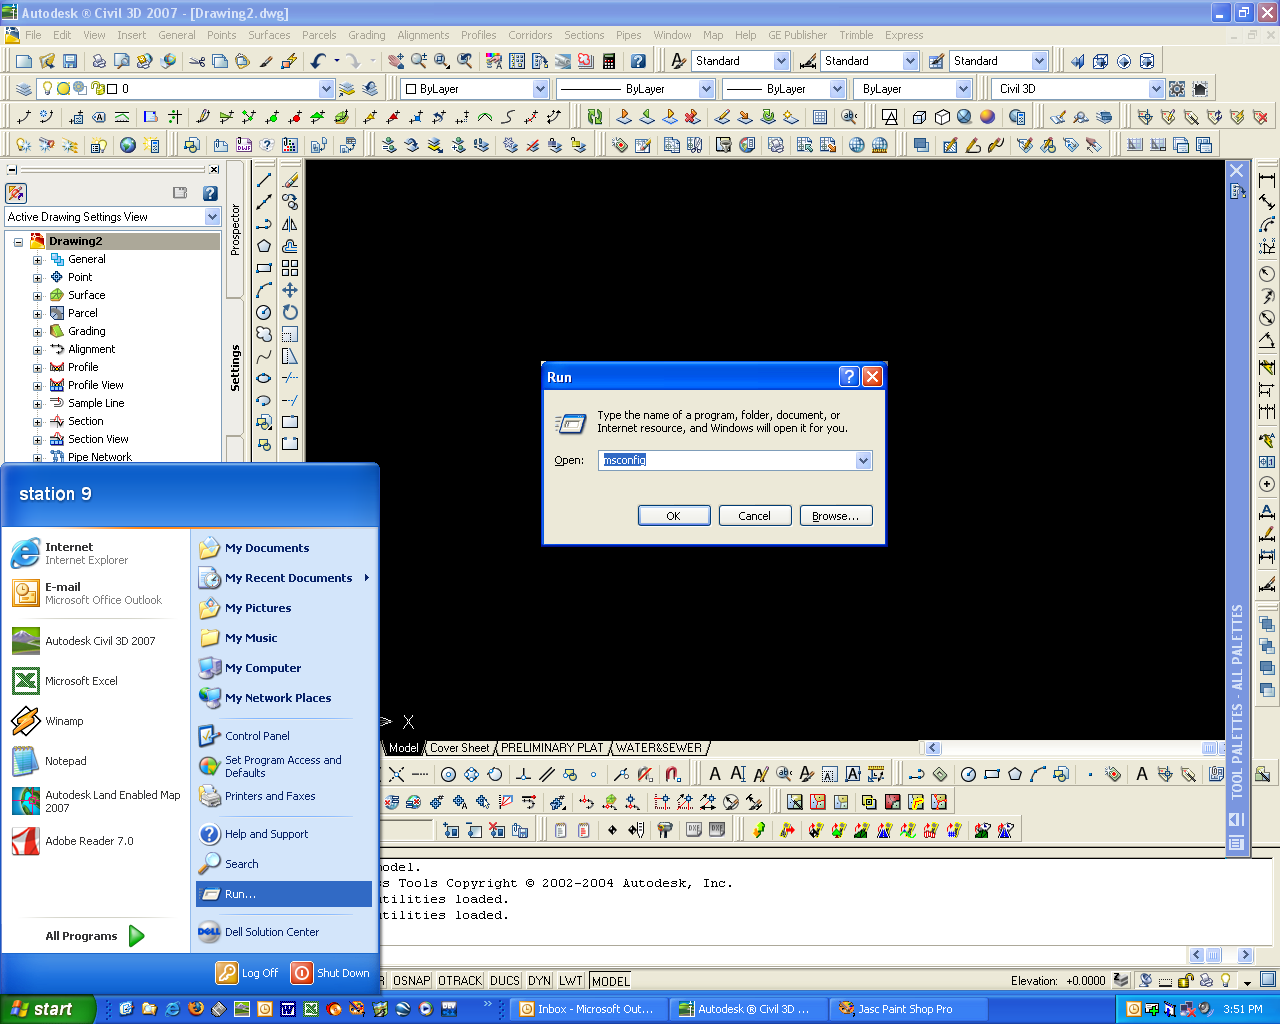This screenshot has height=1024, width=1280.
Task: Click the 3D Wireframe box visual style icon
Action: coord(919,117)
